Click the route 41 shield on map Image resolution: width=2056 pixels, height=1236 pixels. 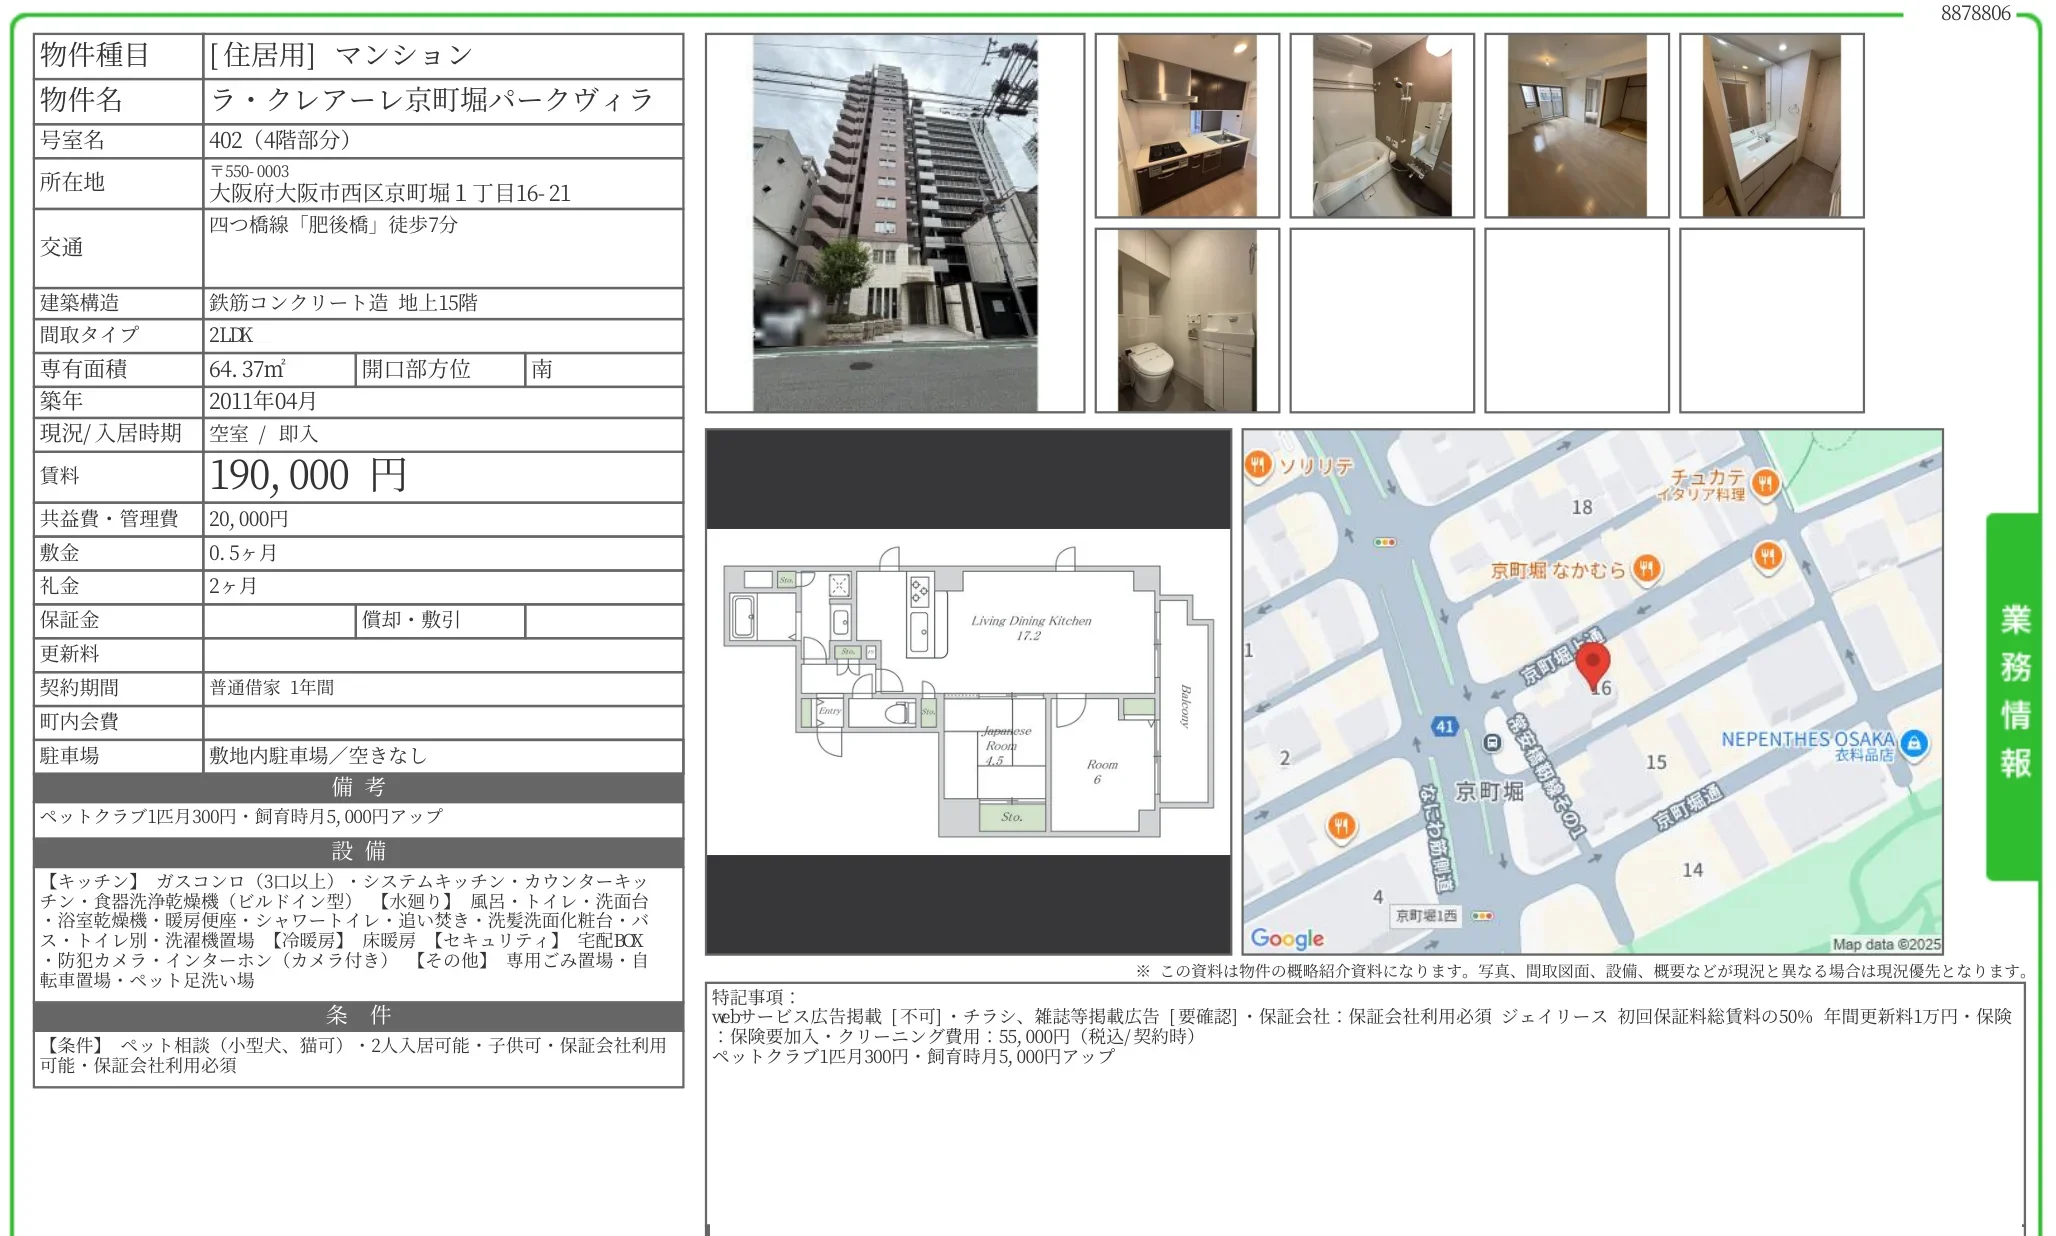[1444, 727]
